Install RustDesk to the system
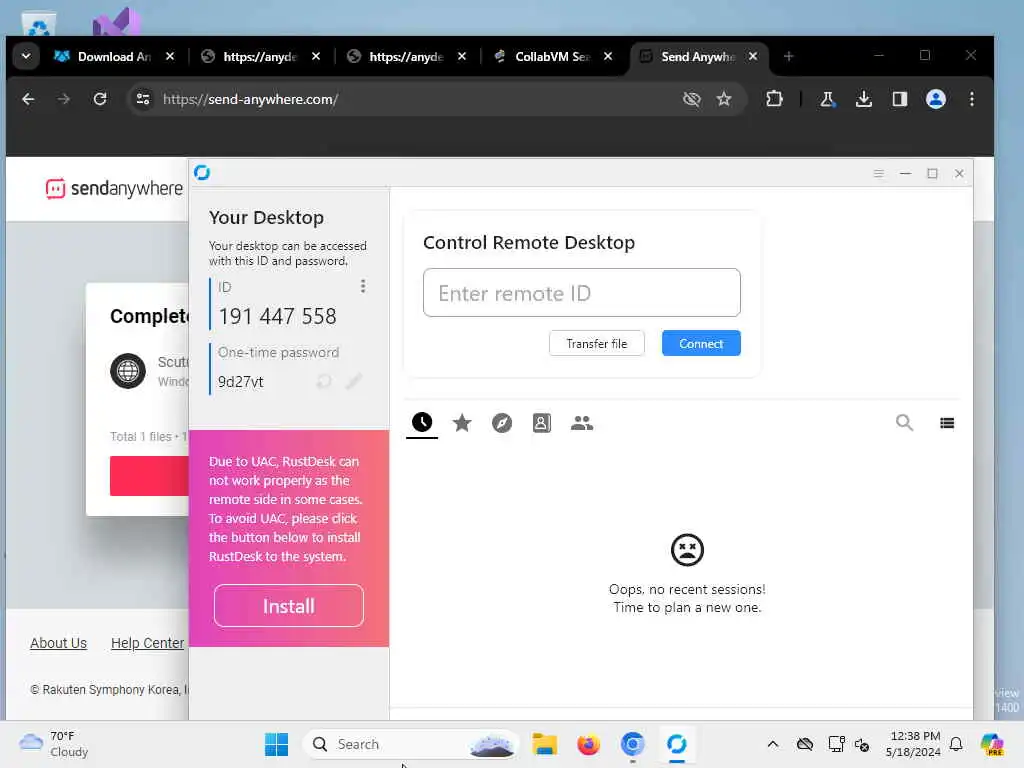This screenshot has height=768, width=1024. [289, 606]
